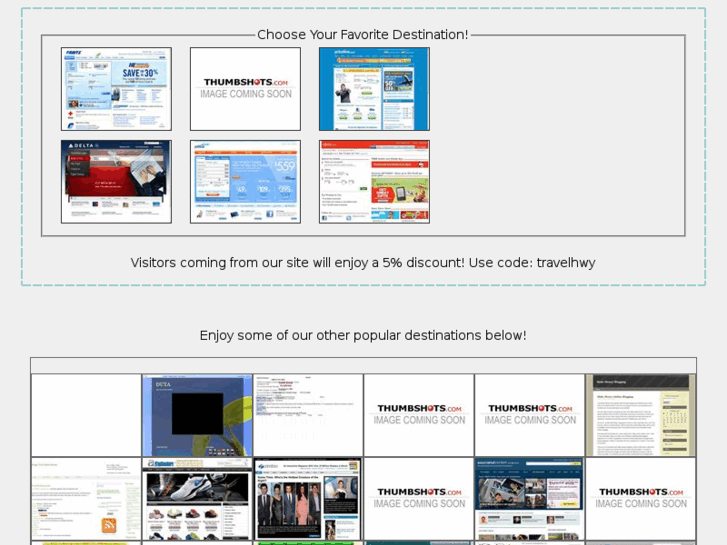Click 'Enjoy some of our other popular destinations below!' text
The height and width of the screenshot is (545, 727).
tap(363, 335)
